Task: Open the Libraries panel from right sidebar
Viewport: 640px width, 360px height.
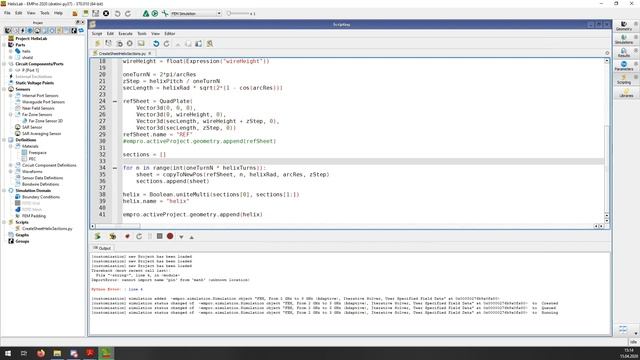Action: 626,93
